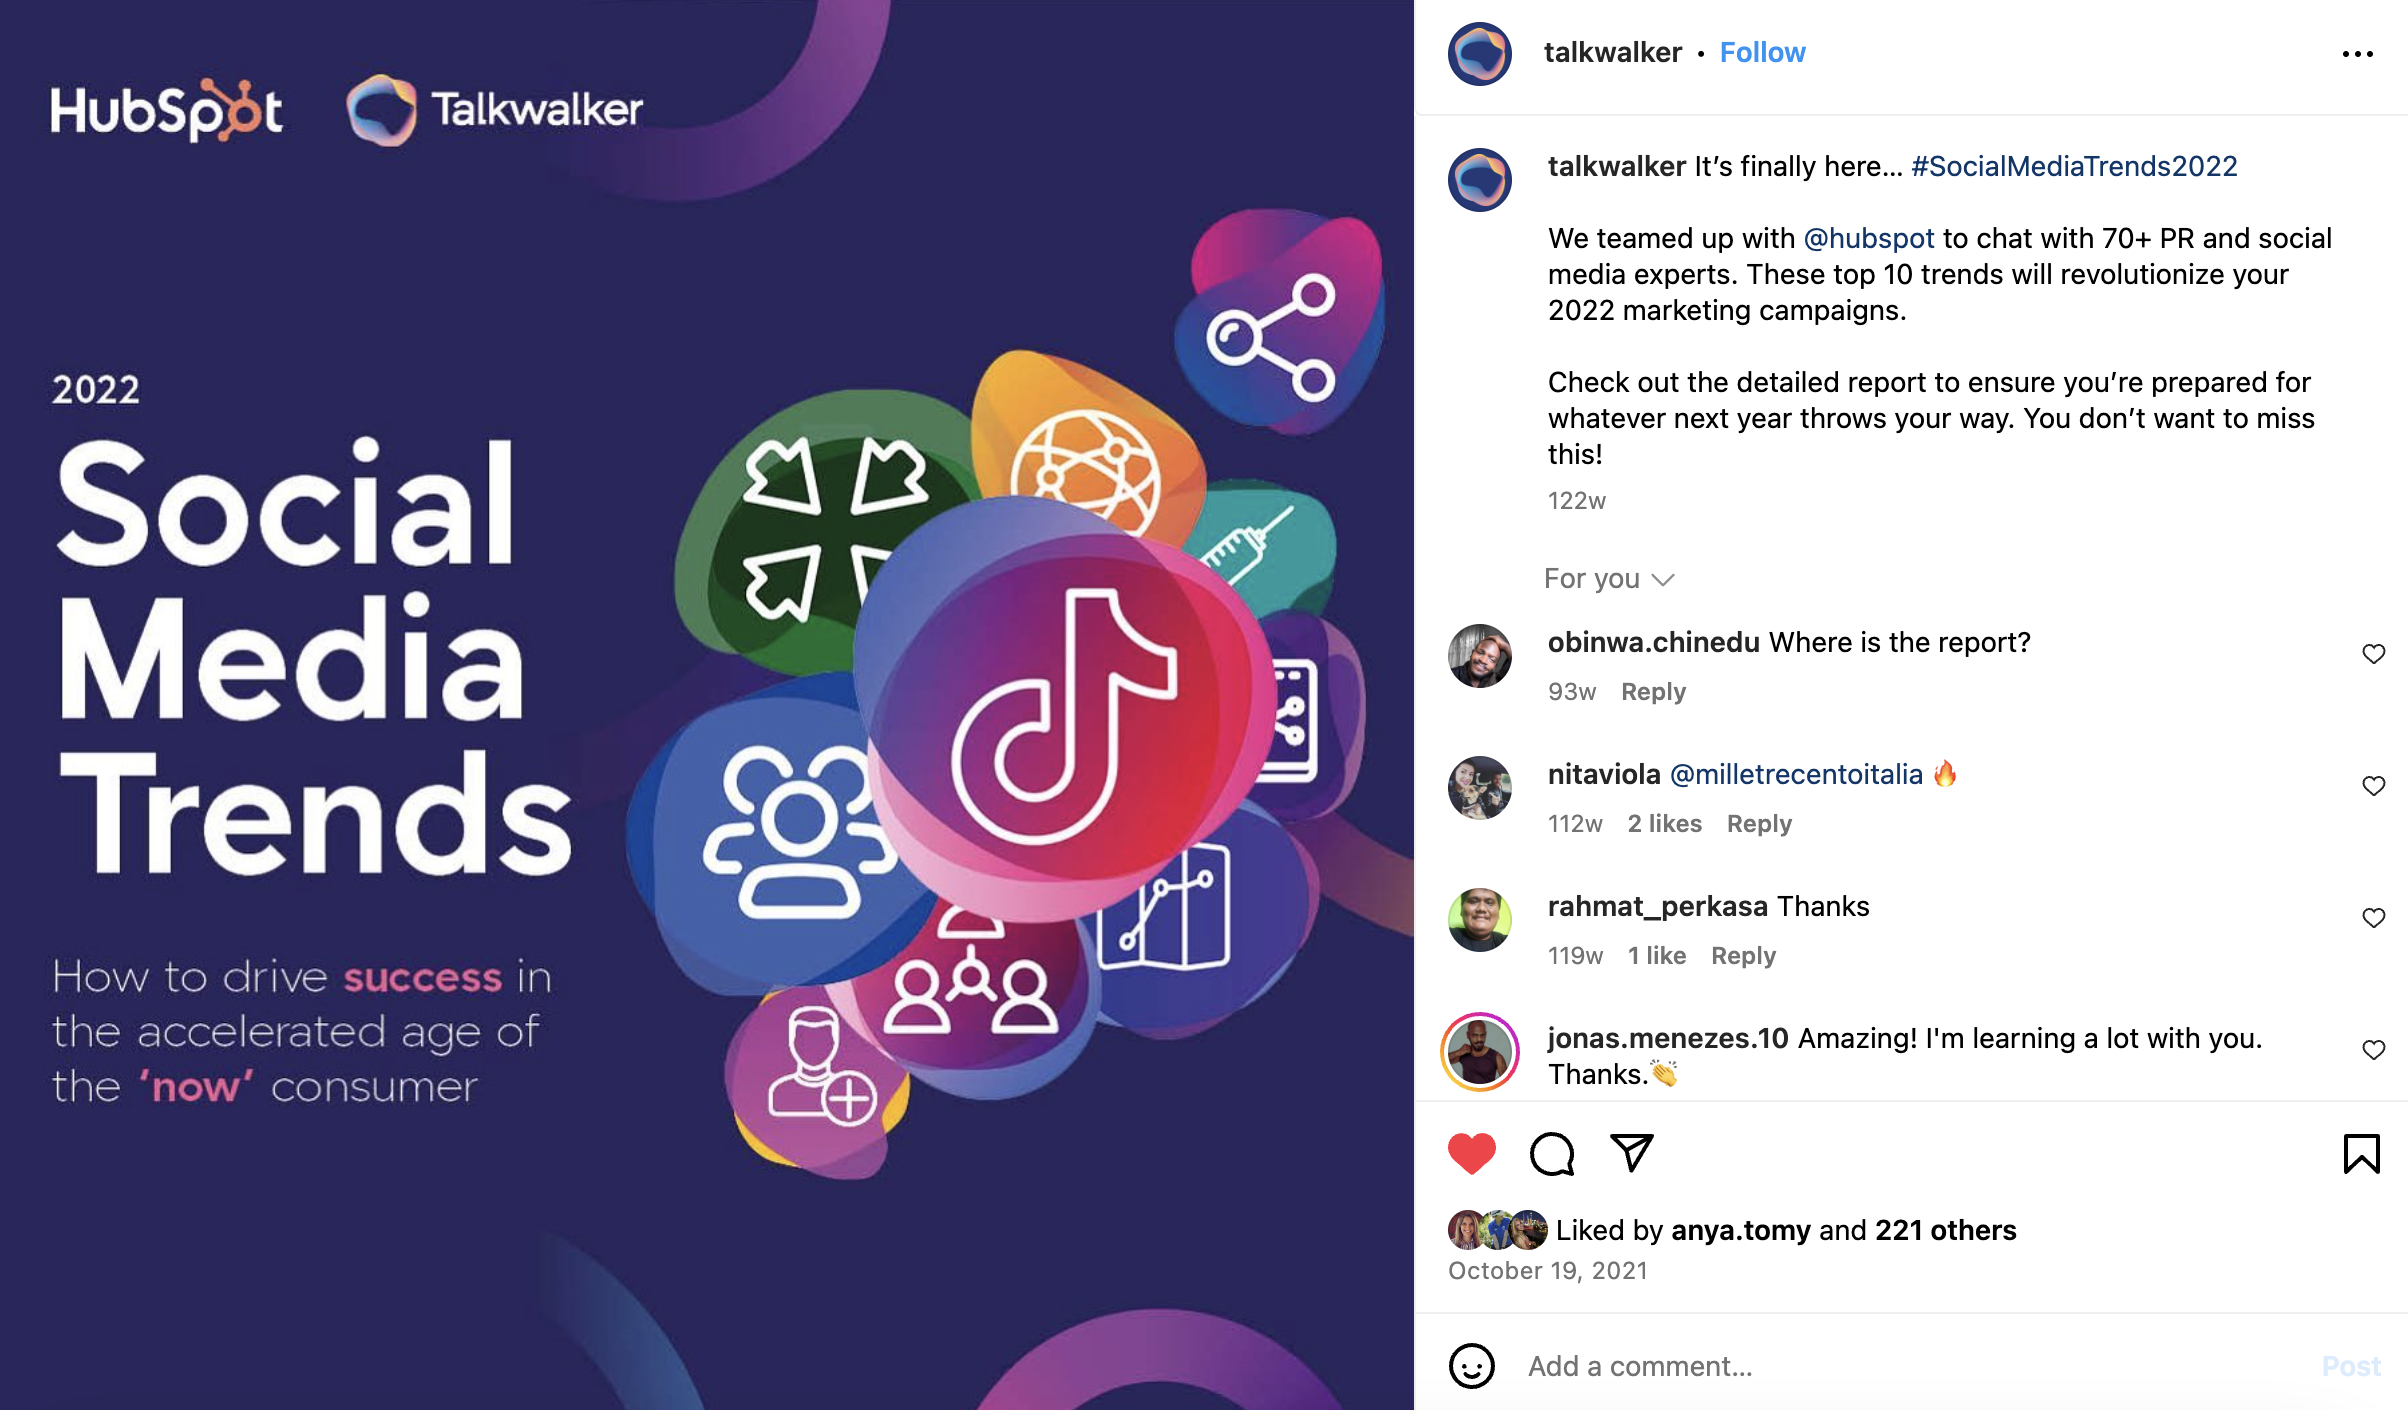Image resolution: width=2408 pixels, height=1410 pixels.
Task: Open jonas.menezes.10's story avatar
Action: tap(1479, 1052)
